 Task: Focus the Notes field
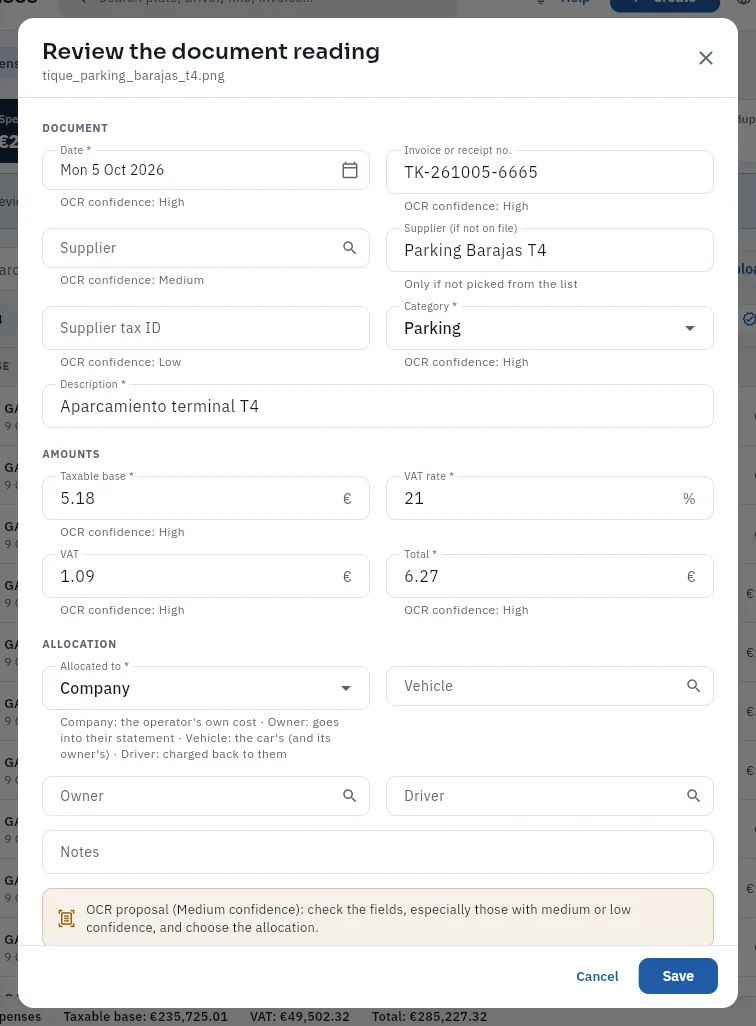[x=378, y=852]
